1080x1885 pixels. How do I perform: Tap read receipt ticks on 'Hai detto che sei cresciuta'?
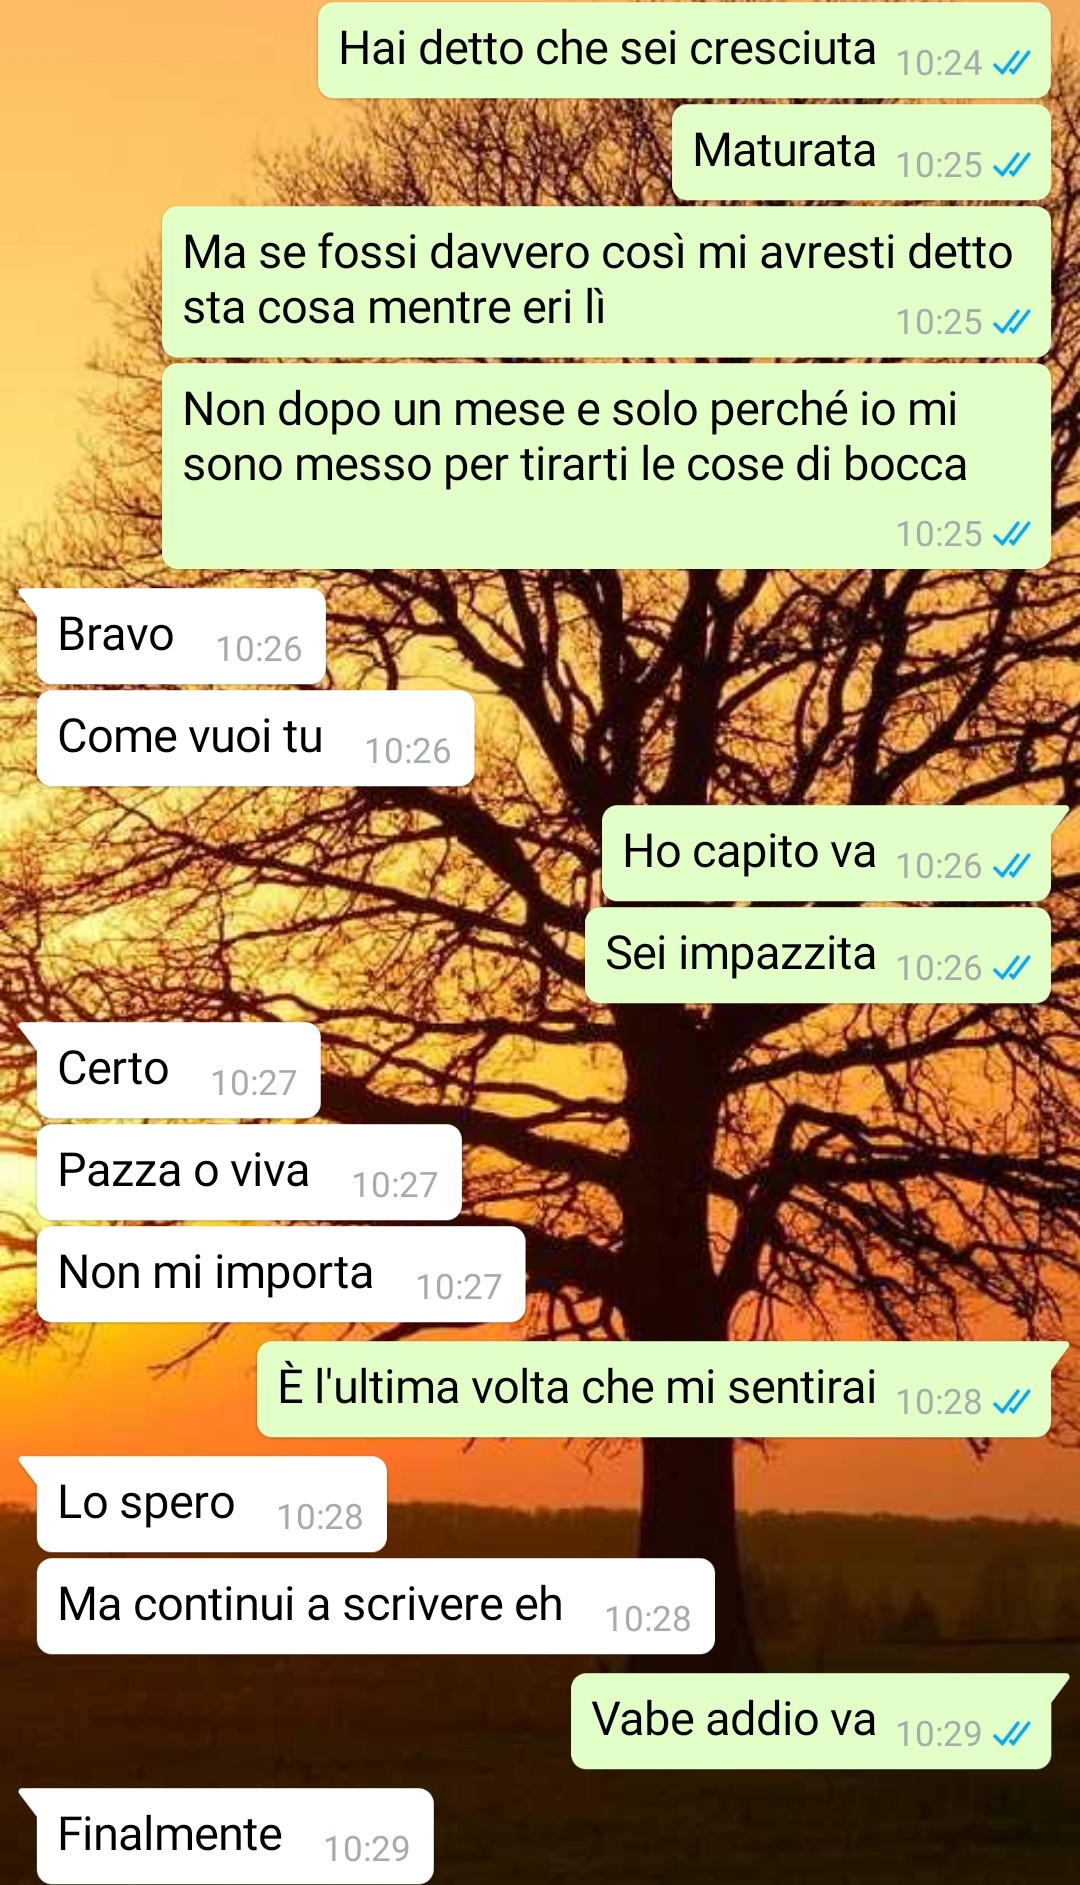pyautogui.click(x=1011, y=63)
